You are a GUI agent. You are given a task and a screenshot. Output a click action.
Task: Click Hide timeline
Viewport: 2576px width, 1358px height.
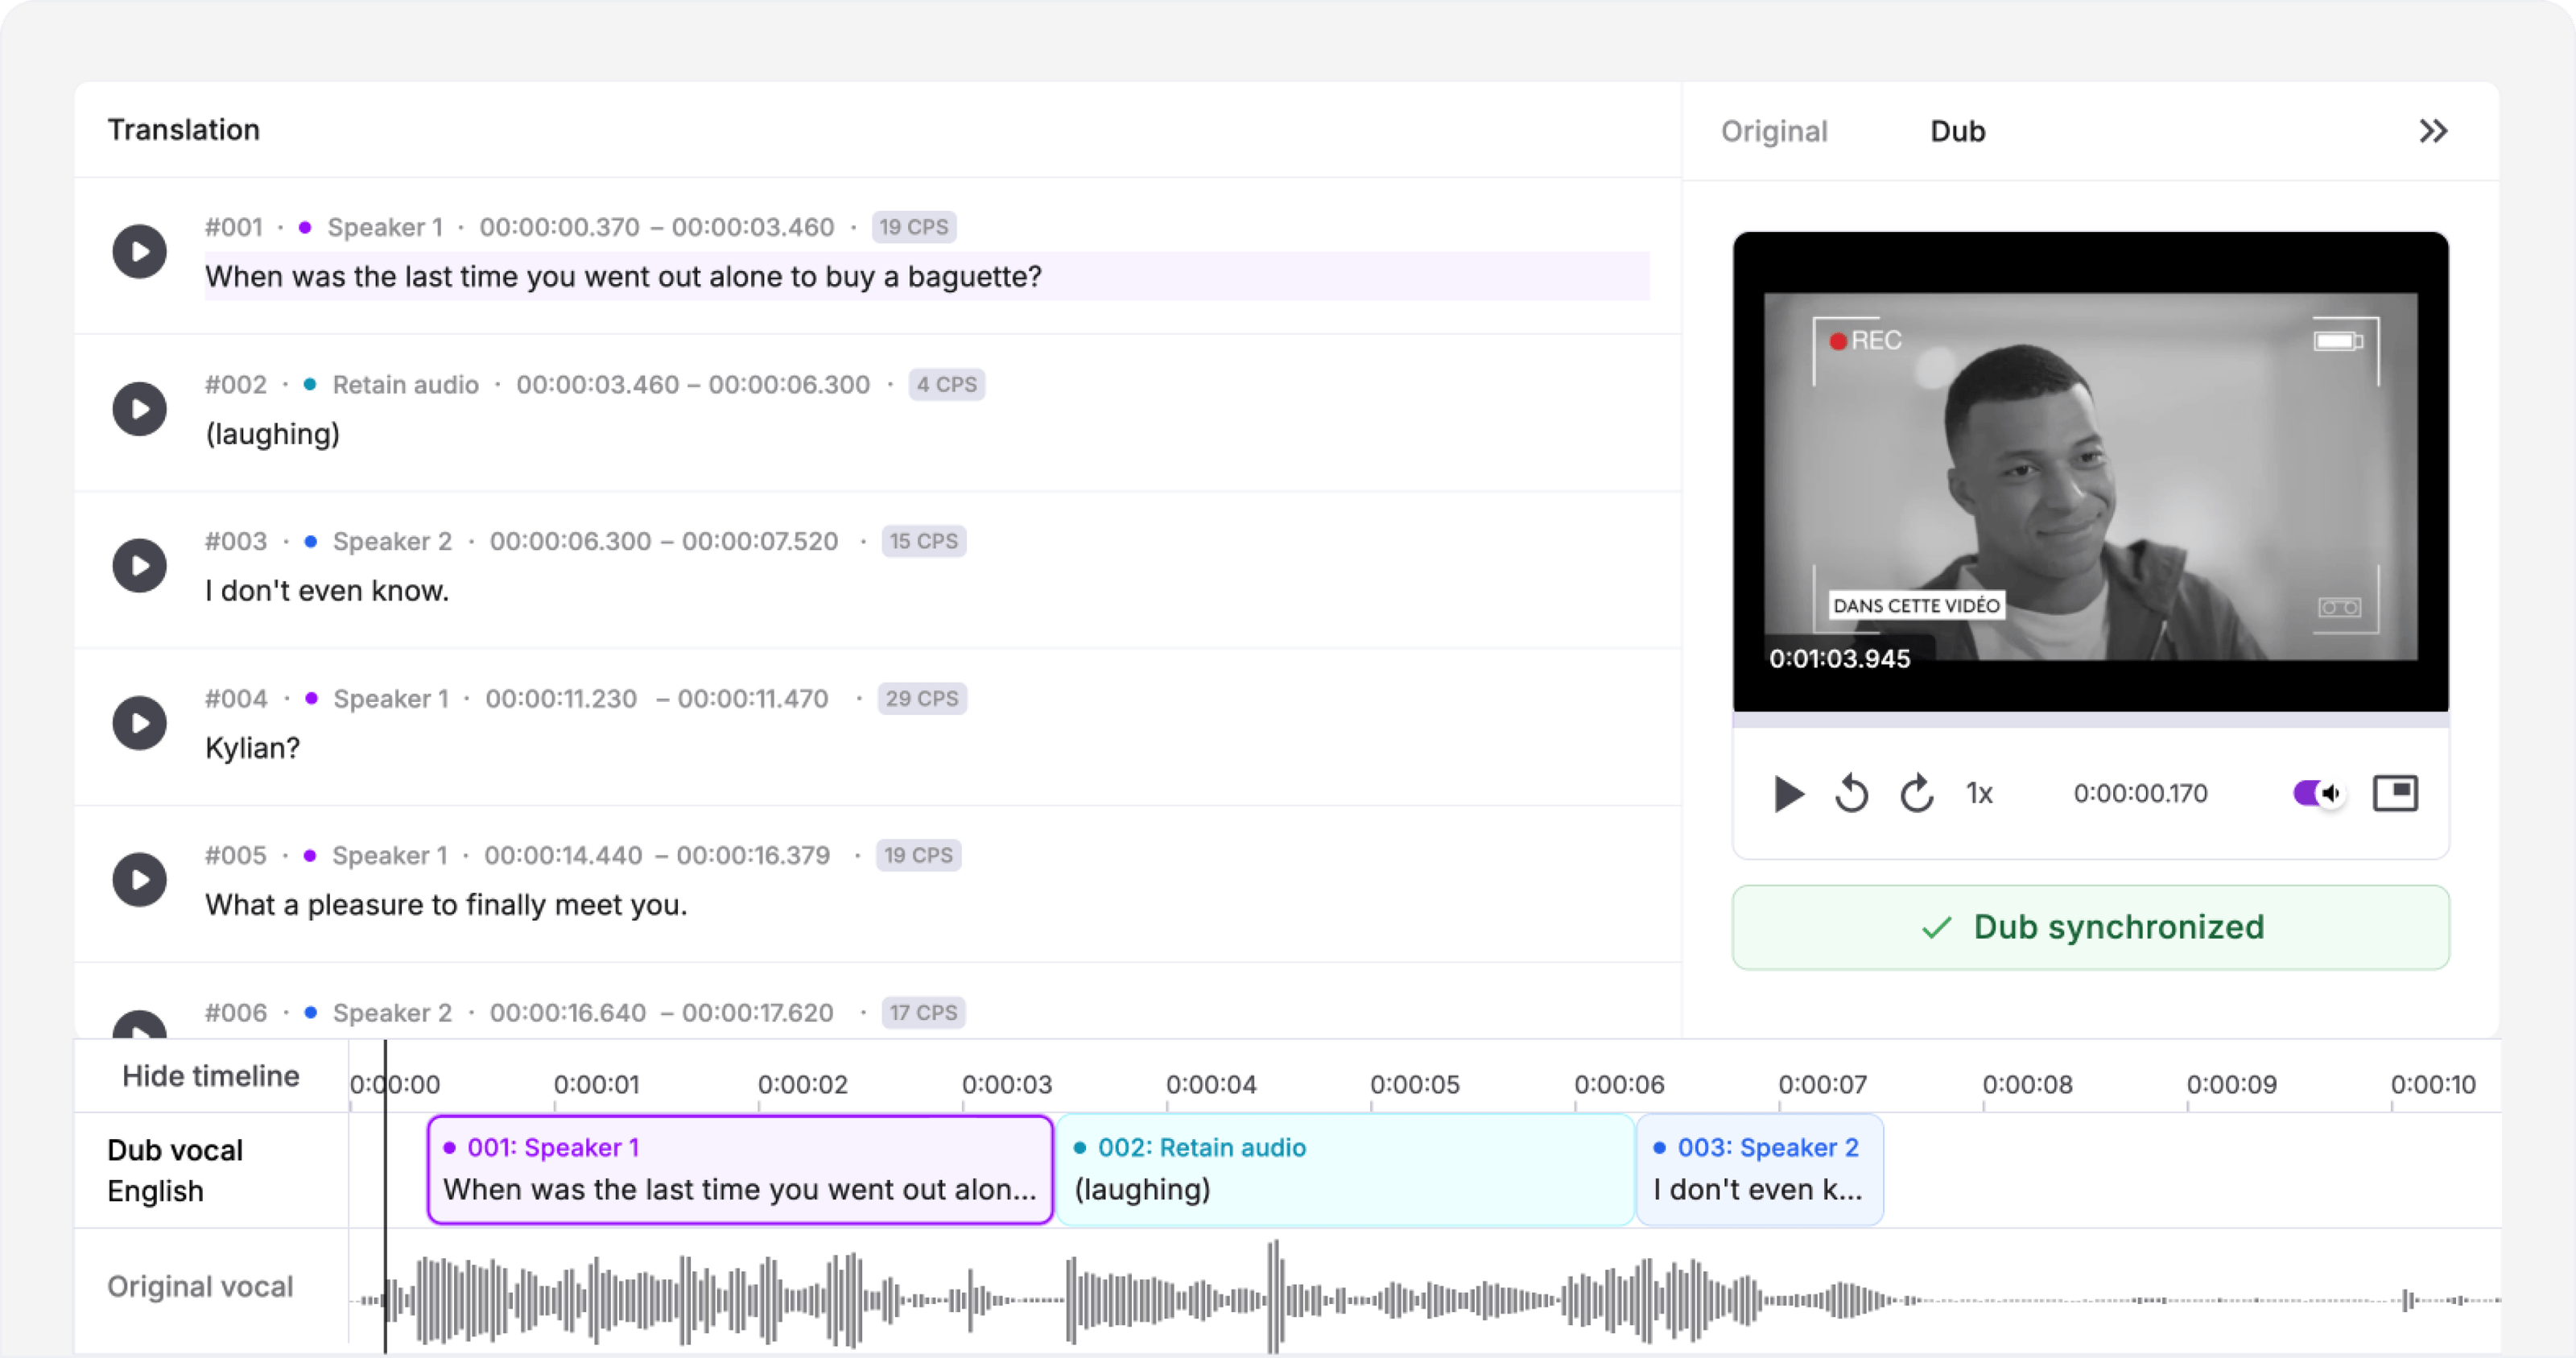[211, 1076]
